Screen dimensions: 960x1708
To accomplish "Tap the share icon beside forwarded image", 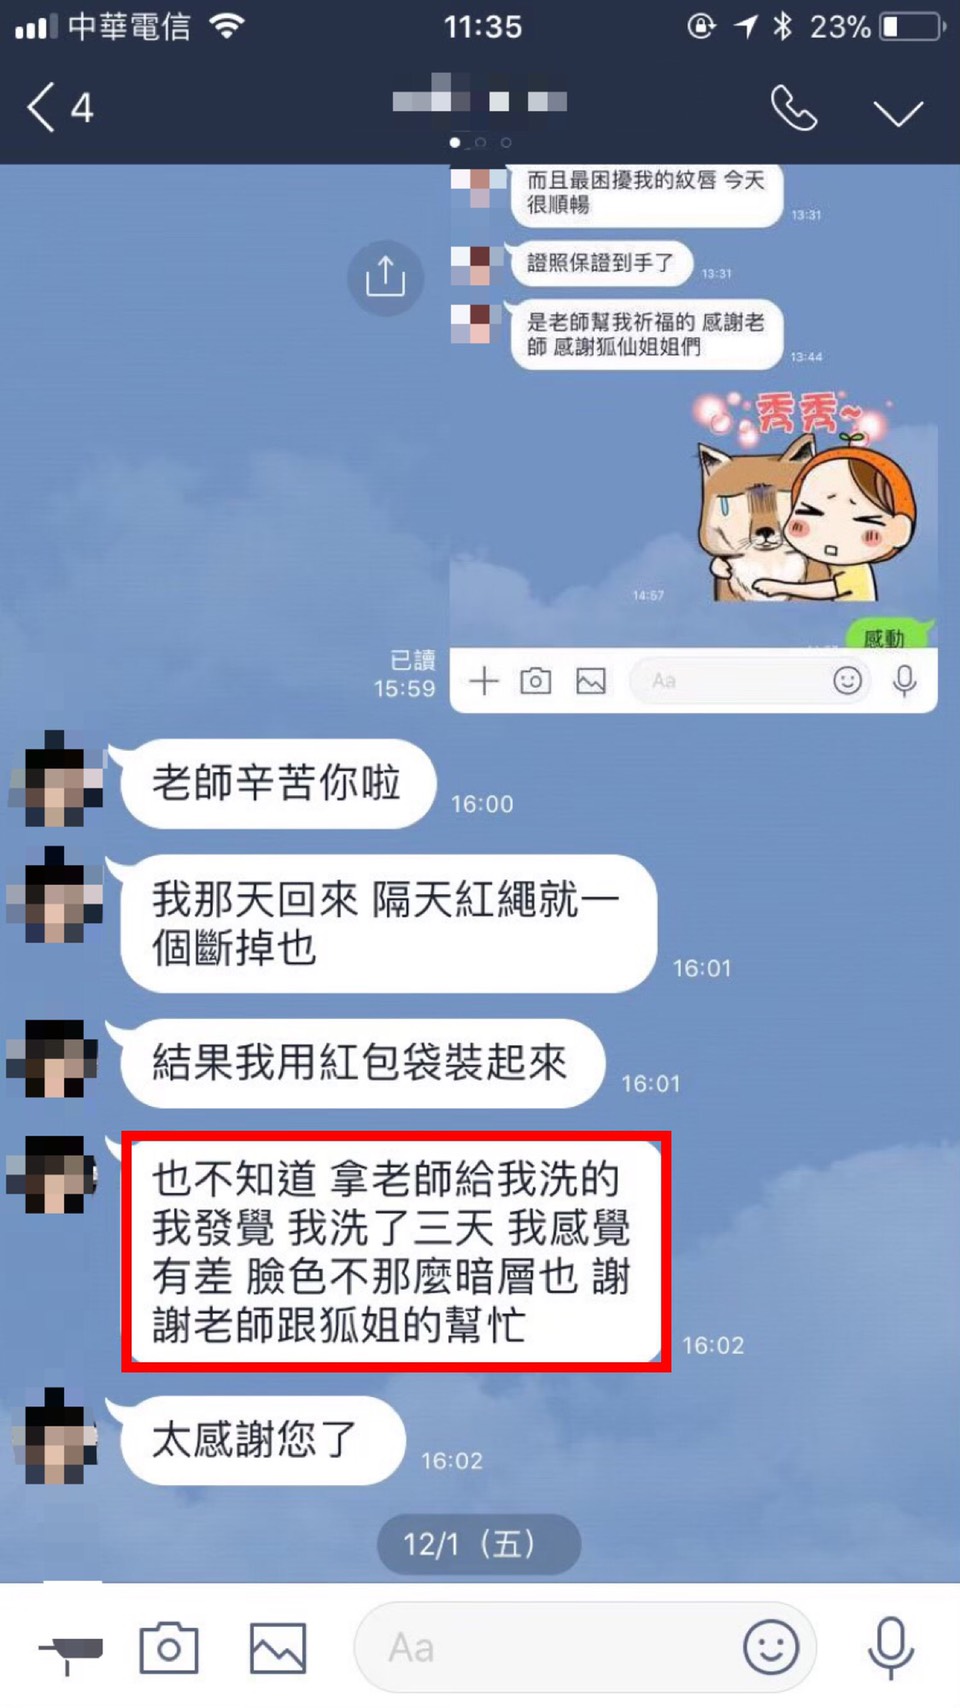I will point(385,277).
